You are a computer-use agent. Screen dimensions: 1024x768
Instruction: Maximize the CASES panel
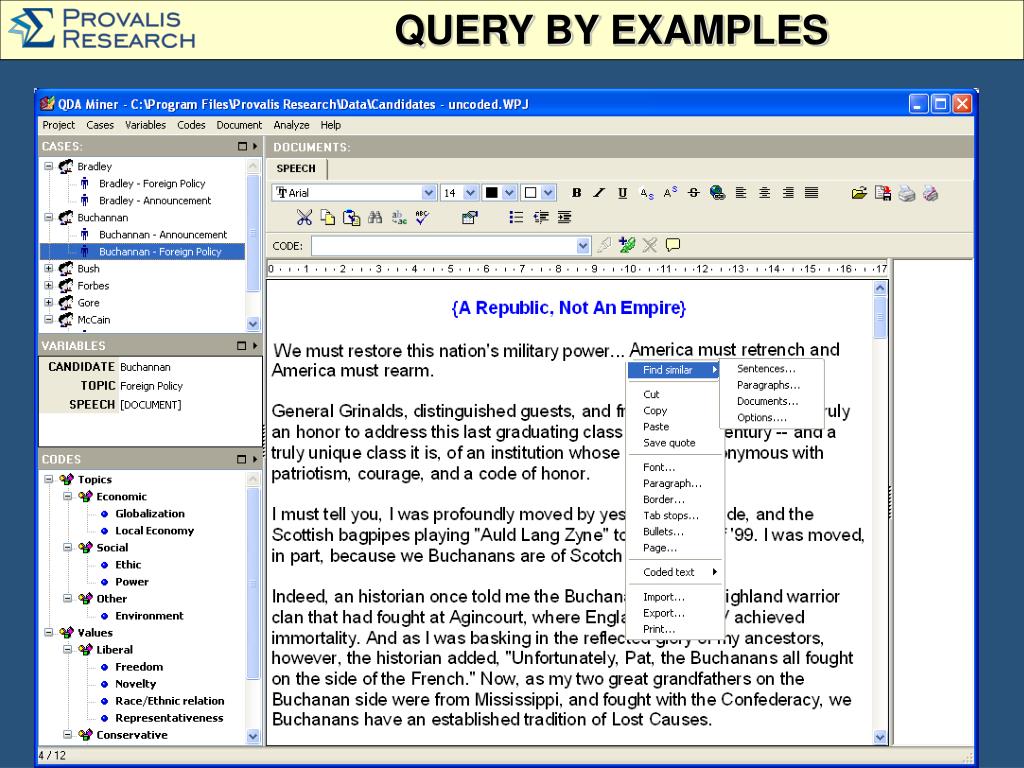click(x=242, y=146)
